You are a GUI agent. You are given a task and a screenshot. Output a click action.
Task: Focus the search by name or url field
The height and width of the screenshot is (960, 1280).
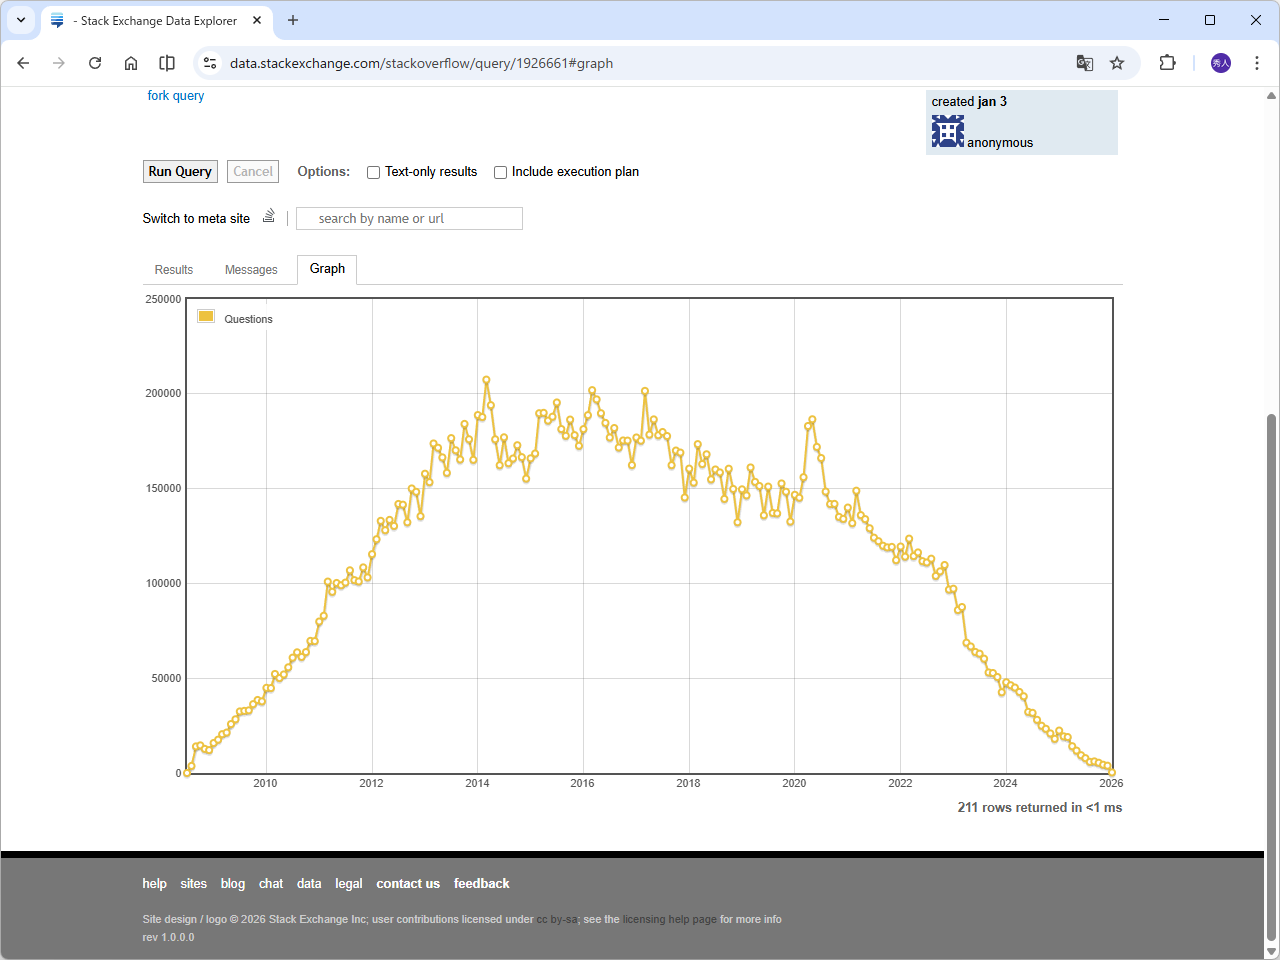409,218
